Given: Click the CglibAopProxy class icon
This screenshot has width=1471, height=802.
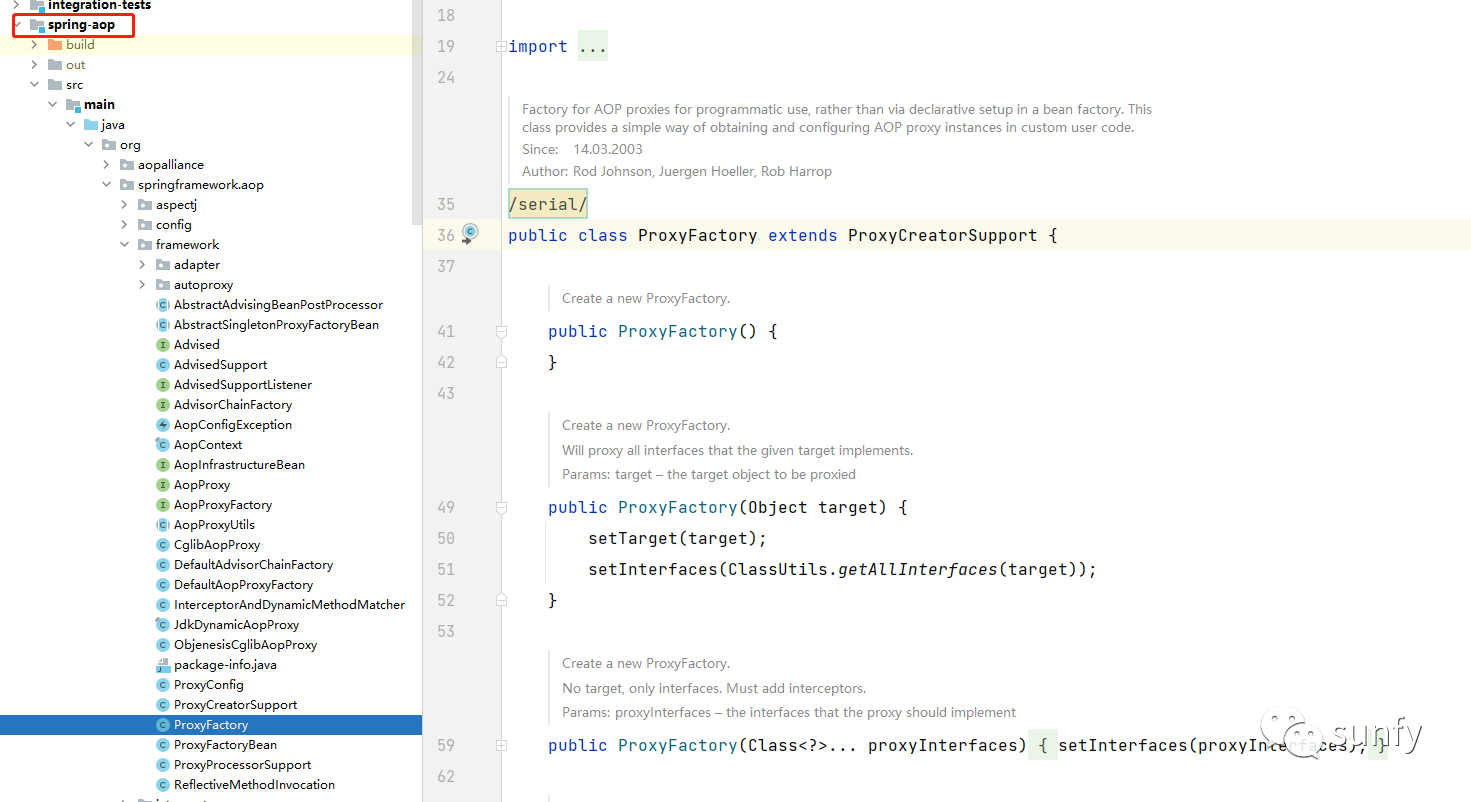Looking at the screenshot, I should [163, 545].
